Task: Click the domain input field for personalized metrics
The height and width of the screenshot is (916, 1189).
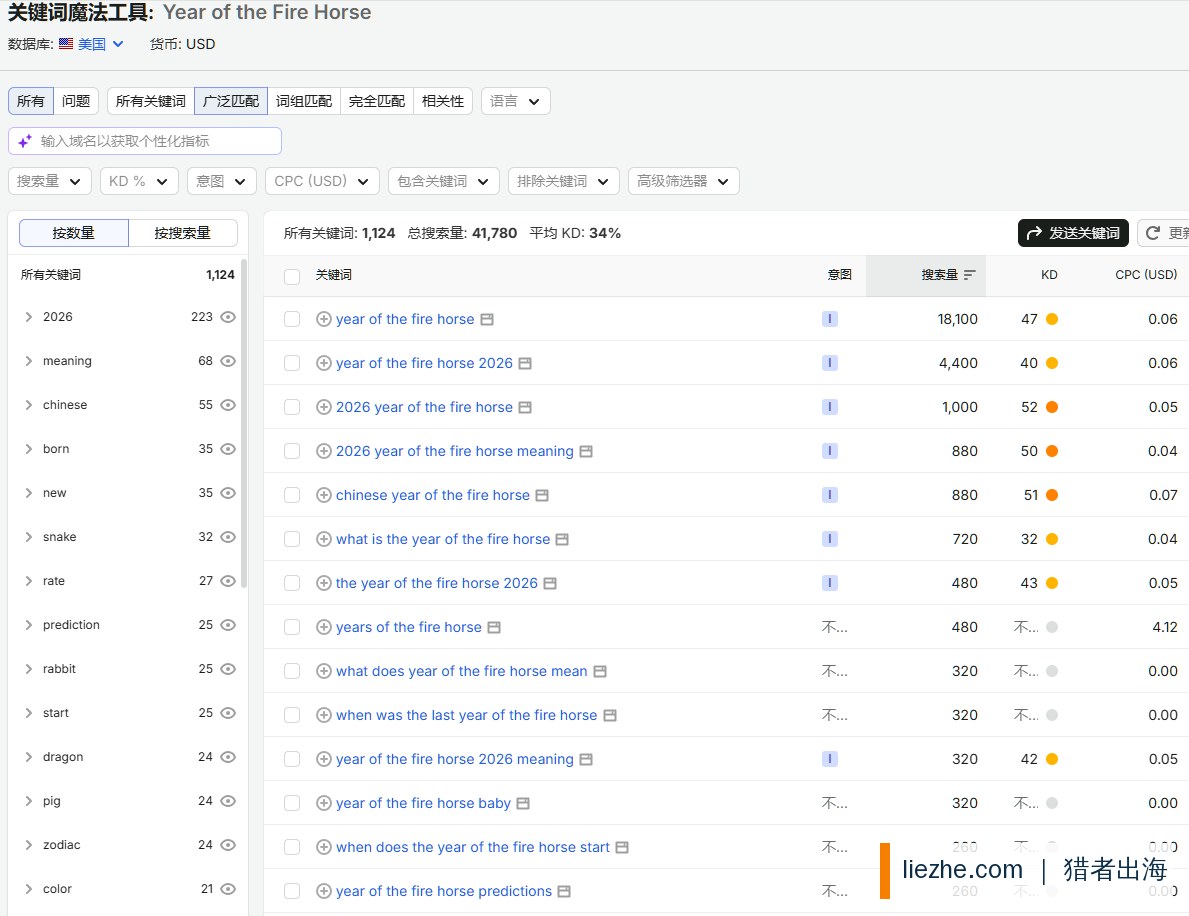Action: pos(145,141)
